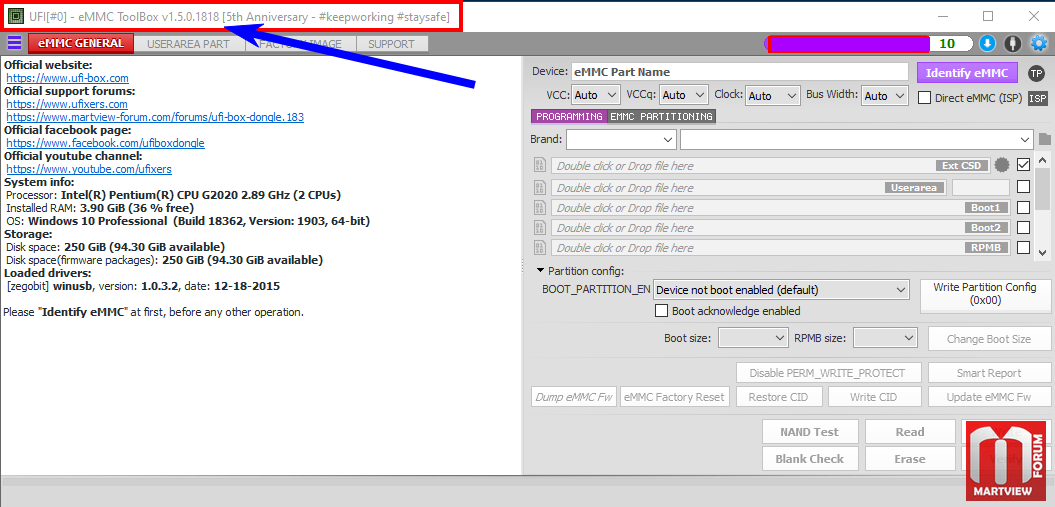This screenshot has height=507, width=1055.
Task: Click file icon of Boot2 row
Action: pos(539,227)
